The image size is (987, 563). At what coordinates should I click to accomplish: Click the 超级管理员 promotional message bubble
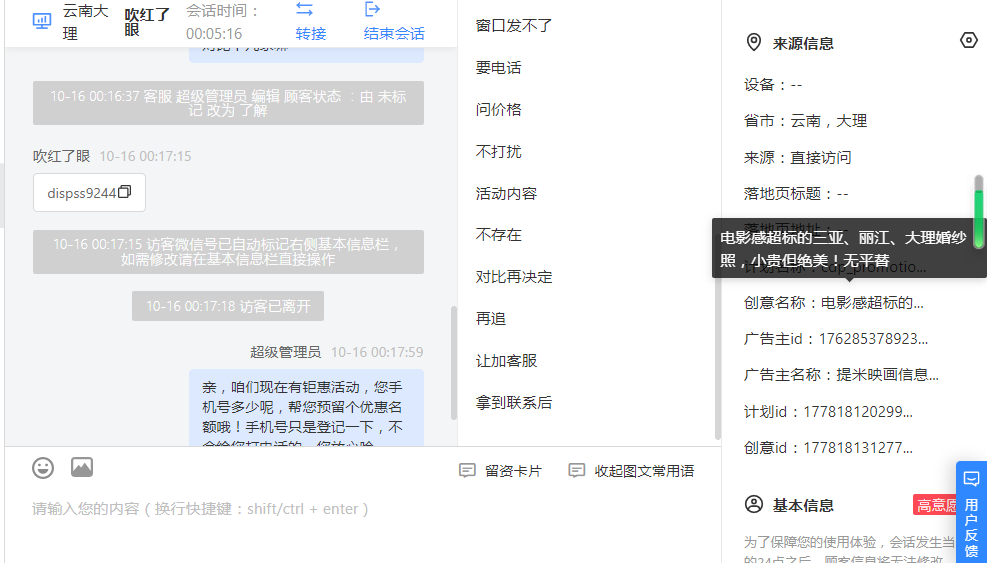click(307, 408)
